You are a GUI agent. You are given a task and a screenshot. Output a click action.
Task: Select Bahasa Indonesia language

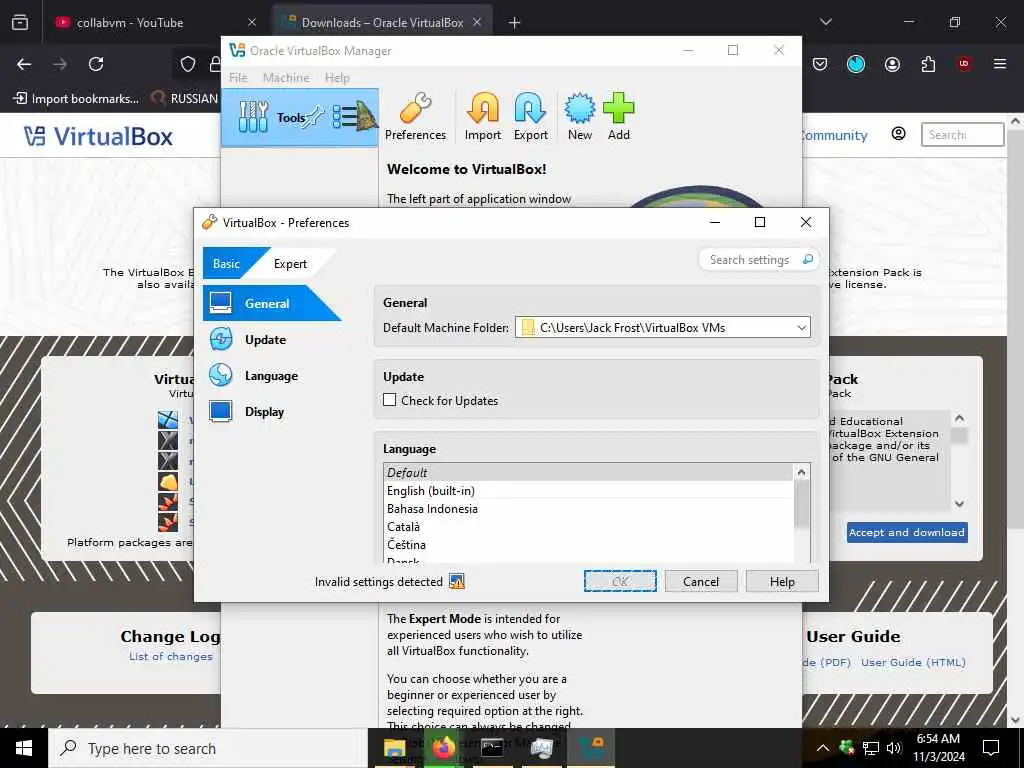588,508
